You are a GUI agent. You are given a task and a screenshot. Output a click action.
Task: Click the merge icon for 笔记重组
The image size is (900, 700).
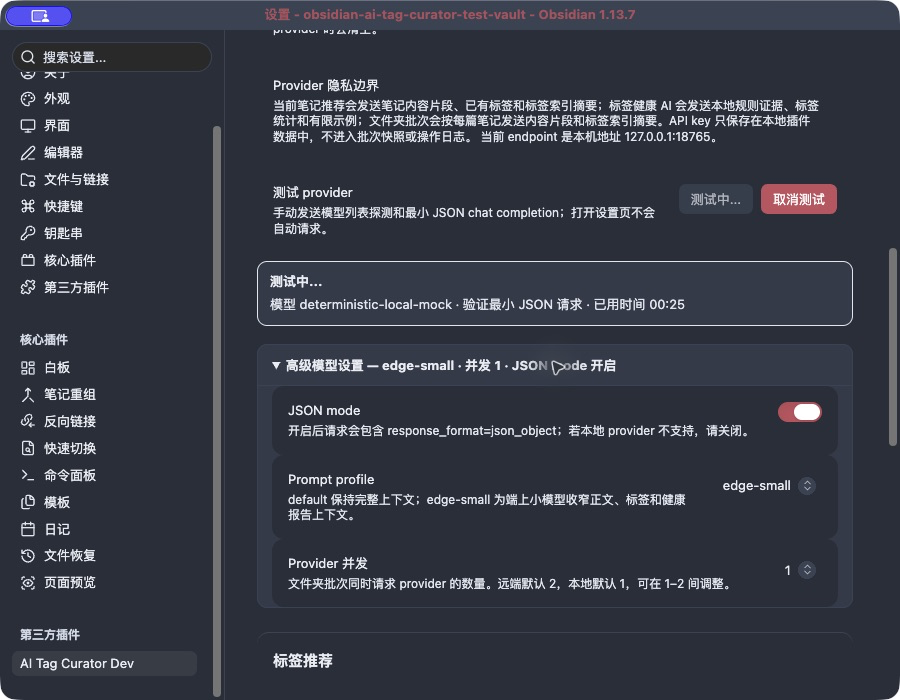(28, 395)
